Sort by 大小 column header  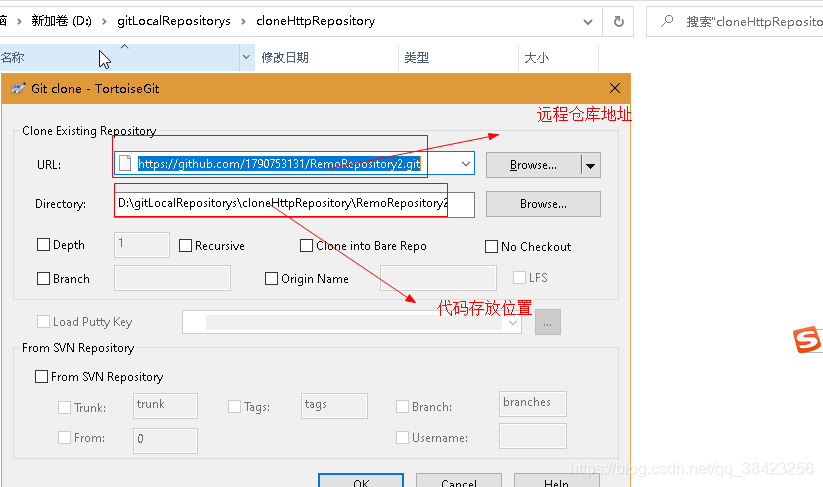coord(558,57)
